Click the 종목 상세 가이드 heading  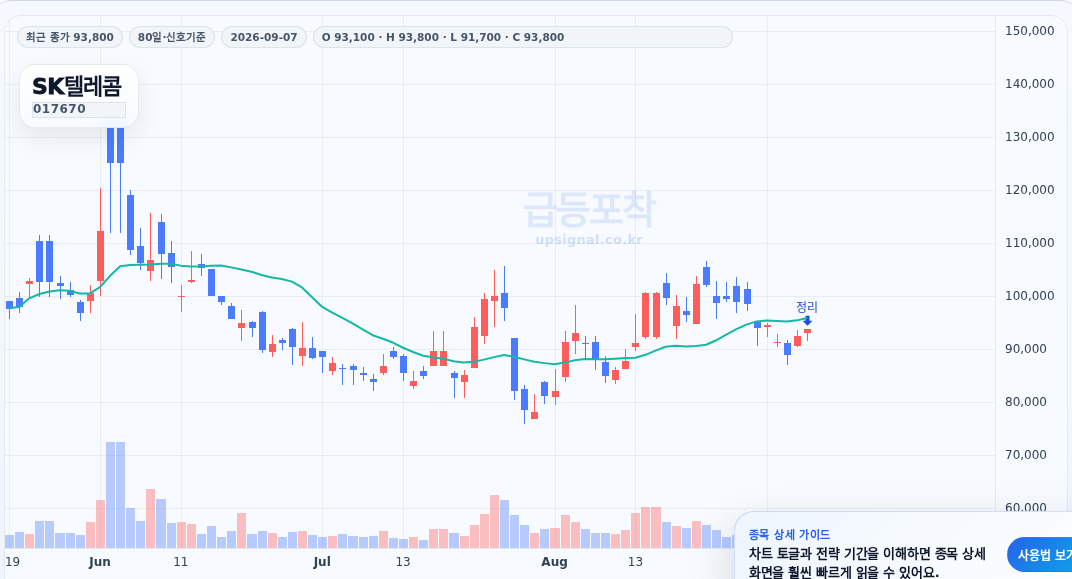789,535
